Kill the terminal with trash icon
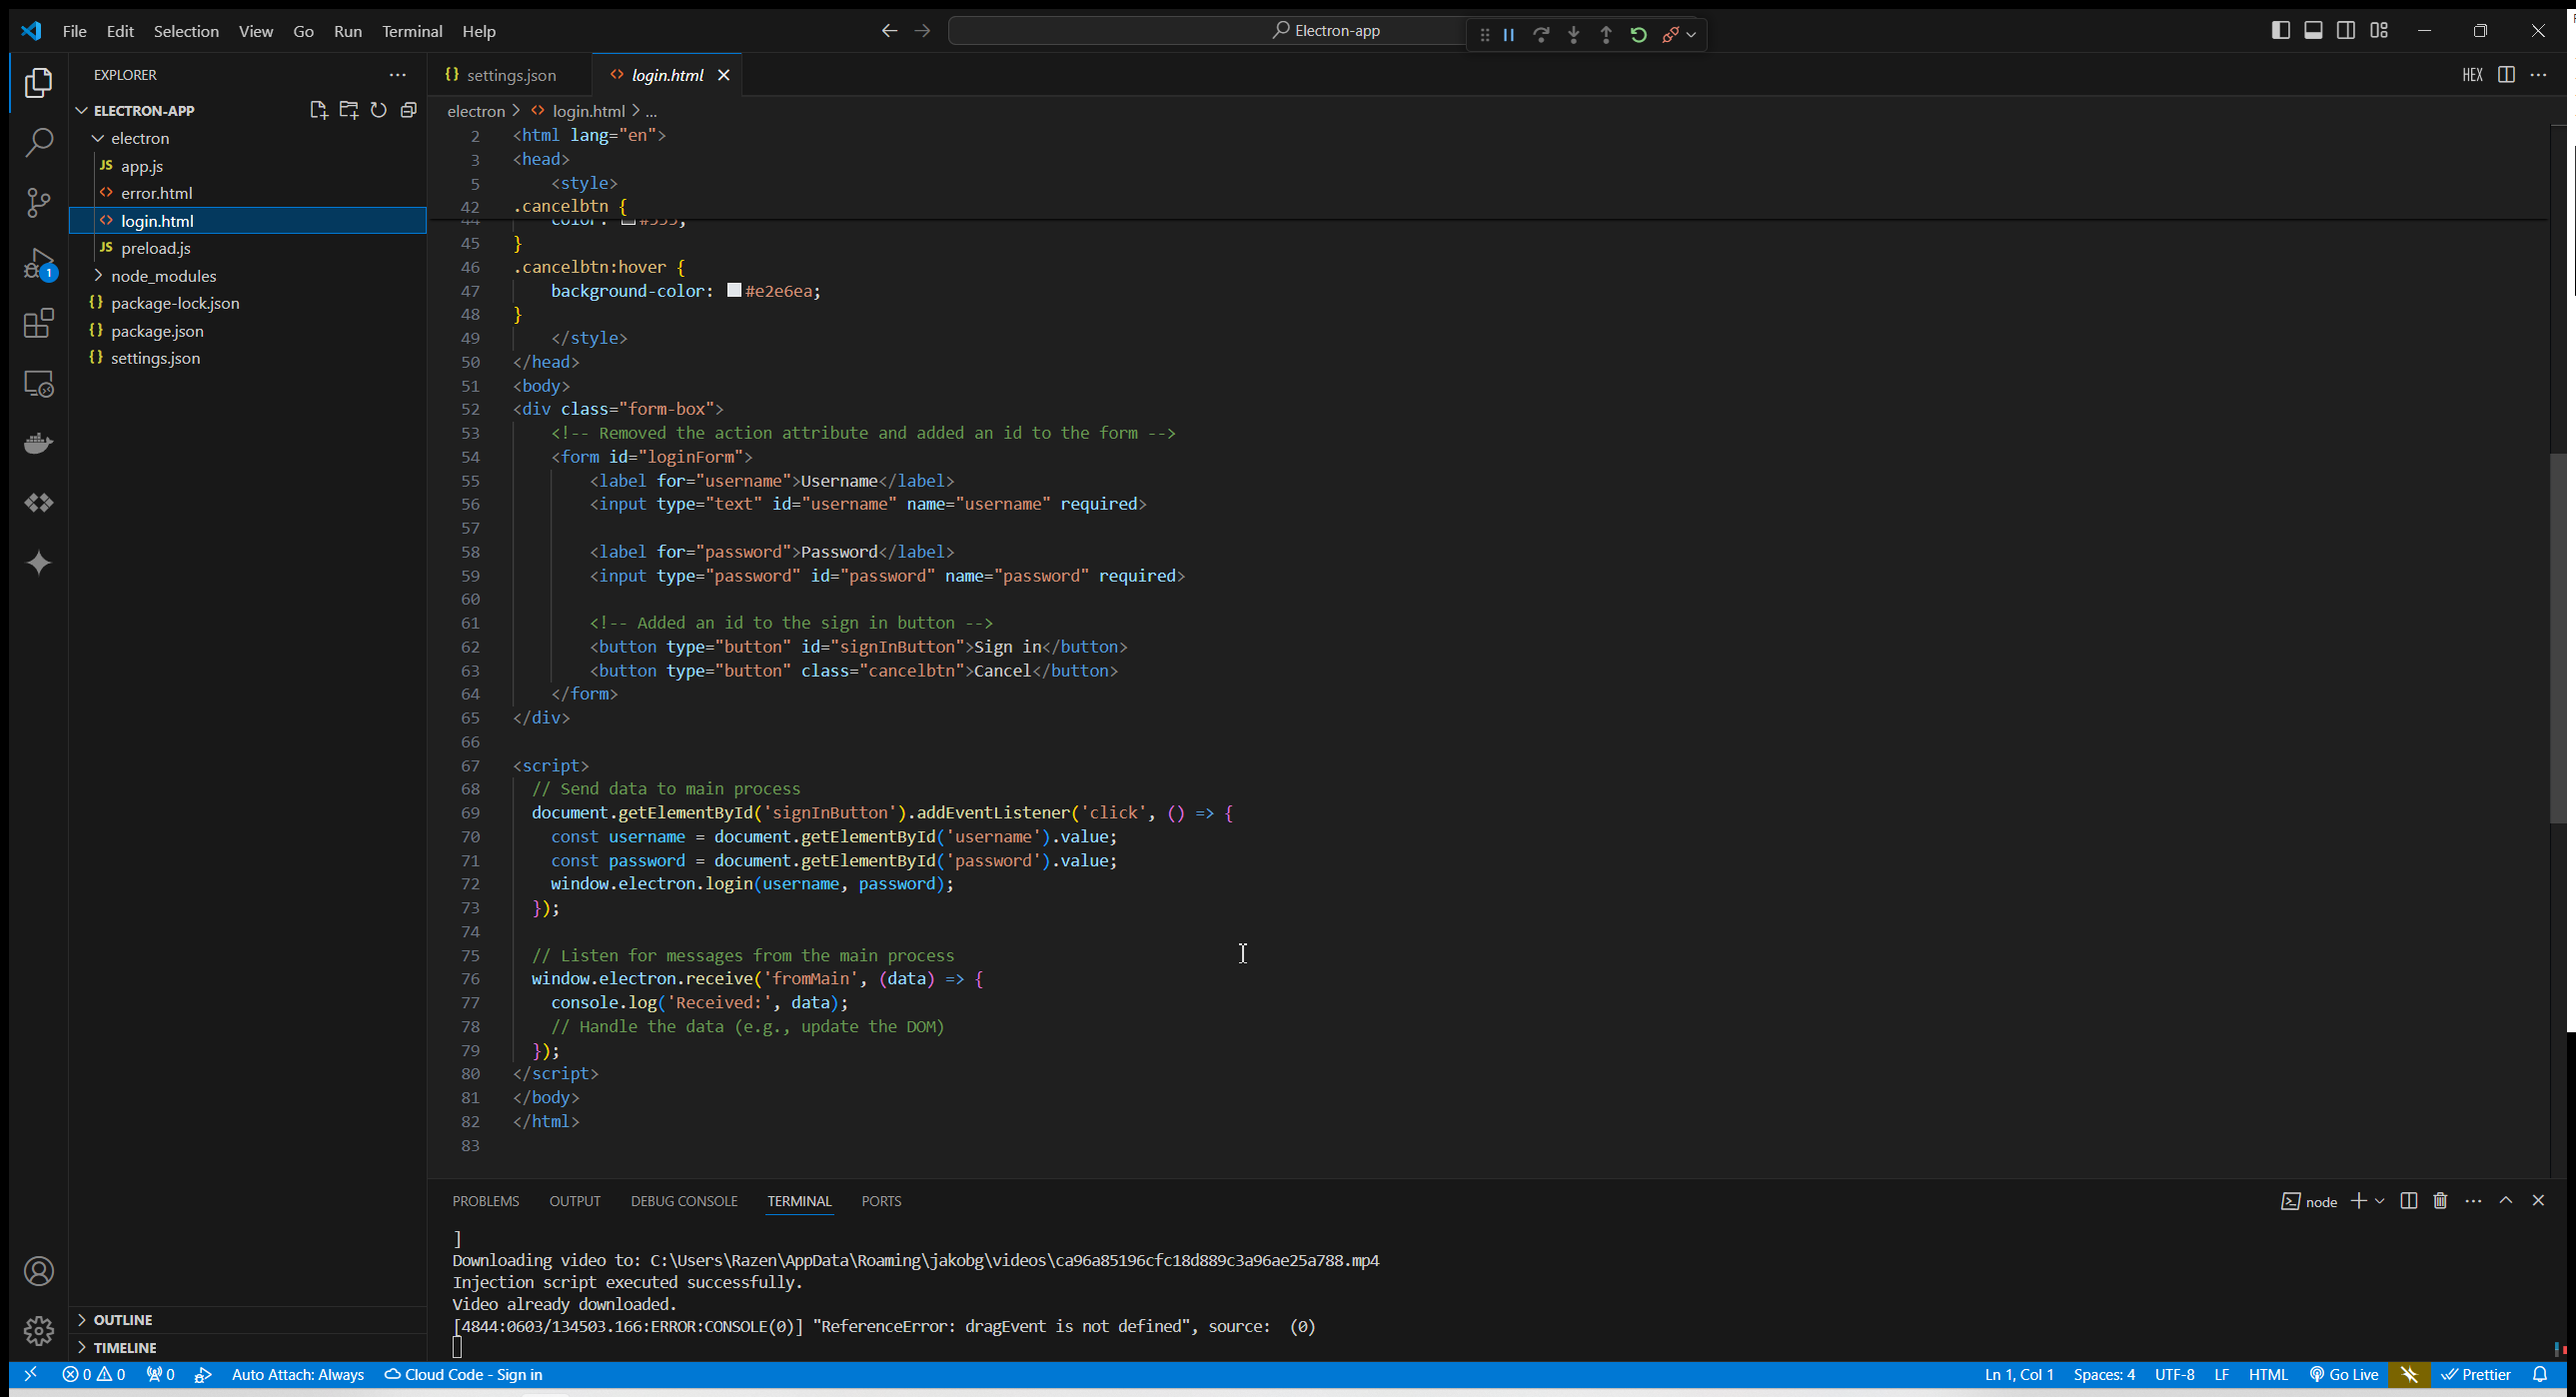The image size is (2576, 1397). pyautogui.click(x=2440, y=1201)
